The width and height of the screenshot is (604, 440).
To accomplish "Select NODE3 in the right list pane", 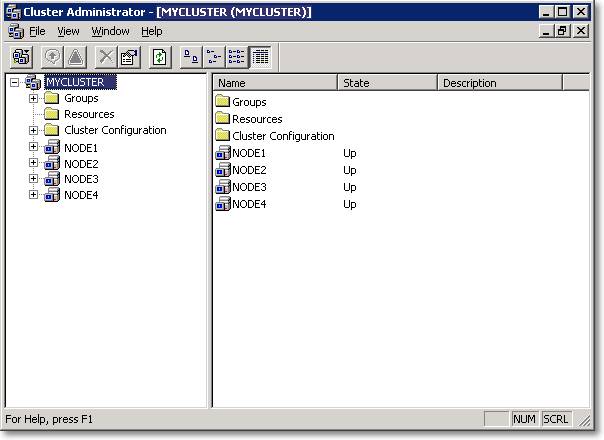I will [x=249, y=187].
